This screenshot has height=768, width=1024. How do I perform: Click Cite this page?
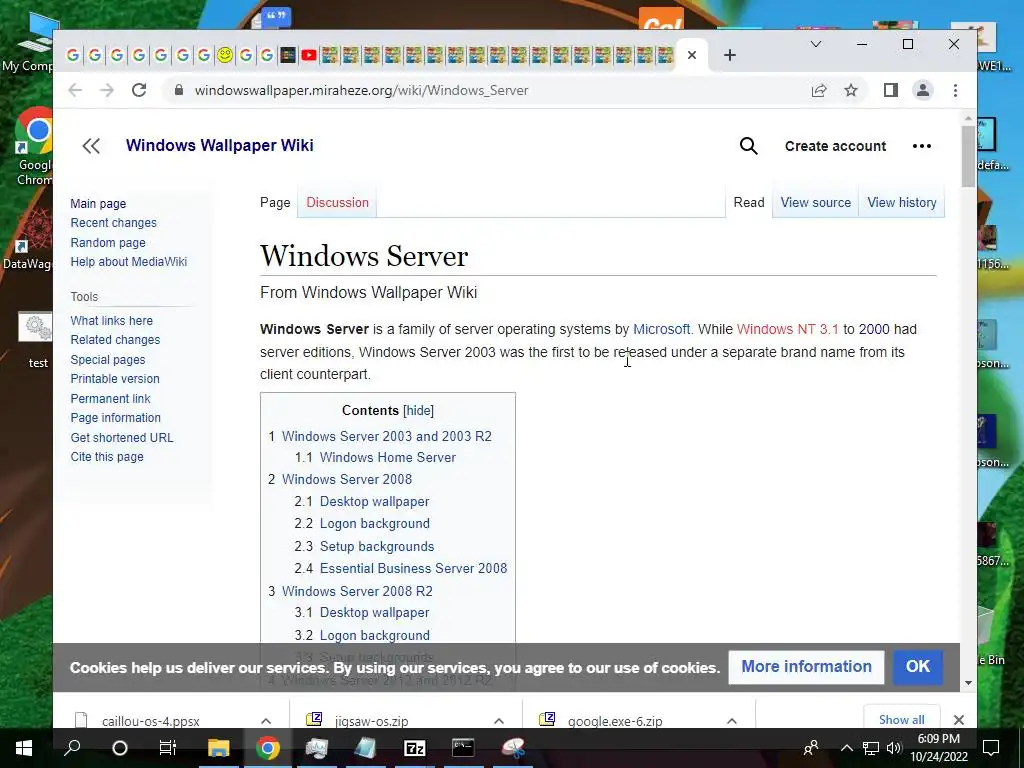(x=107, y=457)
